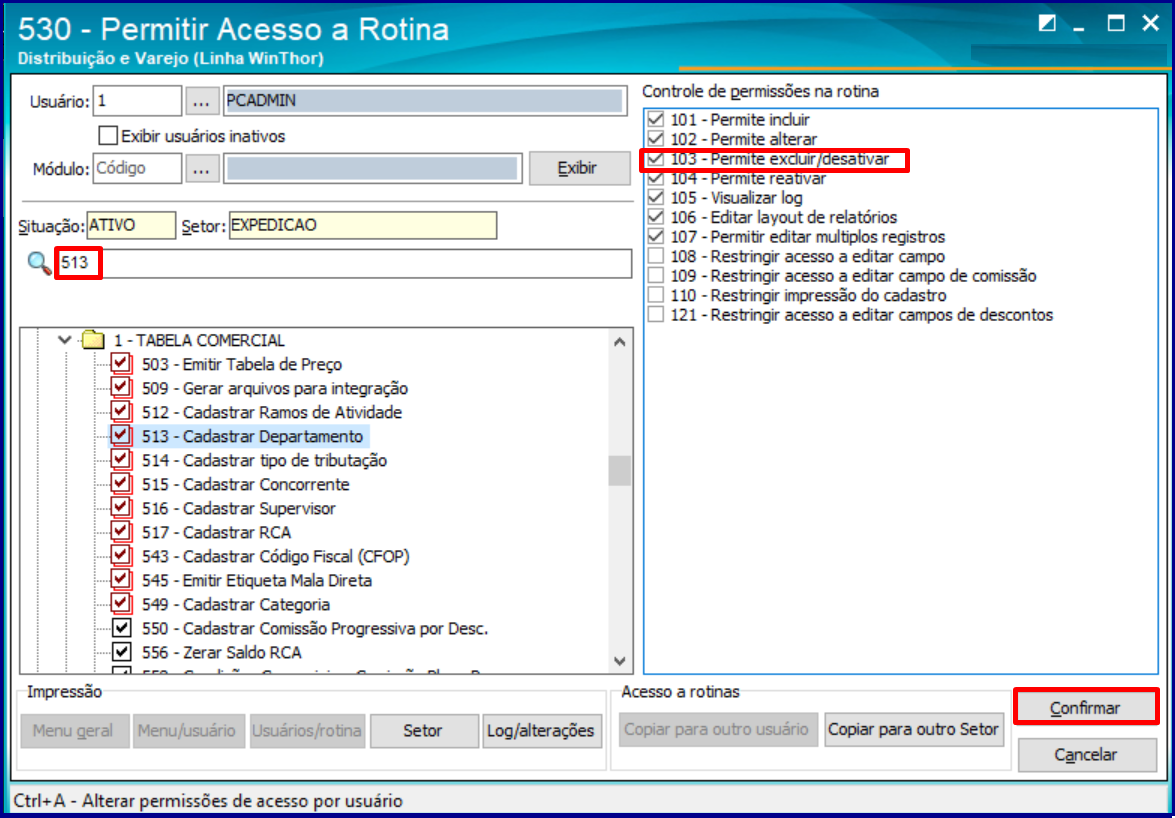Toggle checkbox for 503 - Emitir Tabela de Preço
Image resolution: width=1175 pixels, height=818 pixels.
121,365
